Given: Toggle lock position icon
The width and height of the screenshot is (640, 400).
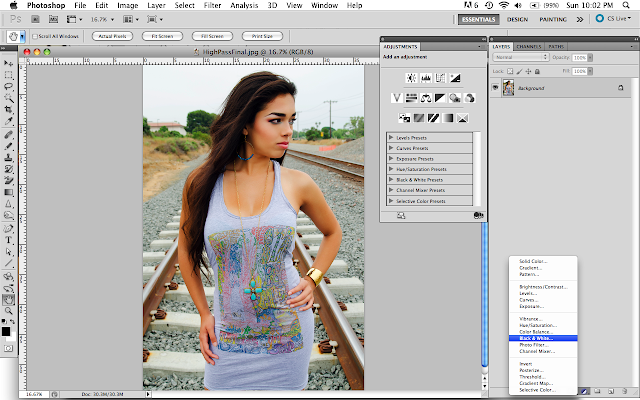Looking at the screenshot, I should click(529, 71).
